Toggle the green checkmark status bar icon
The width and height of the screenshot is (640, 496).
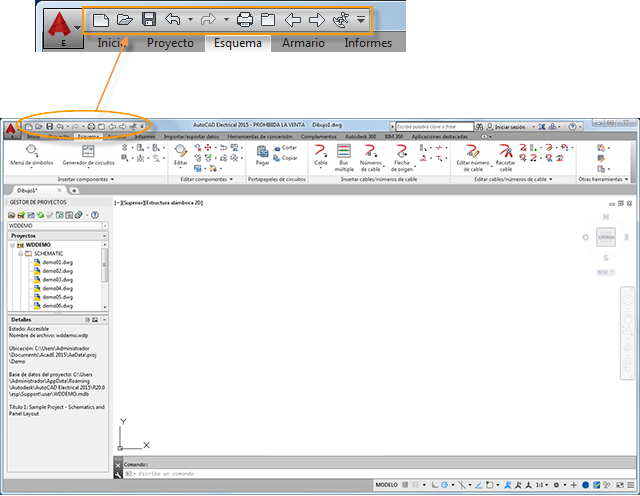[596, 485]
